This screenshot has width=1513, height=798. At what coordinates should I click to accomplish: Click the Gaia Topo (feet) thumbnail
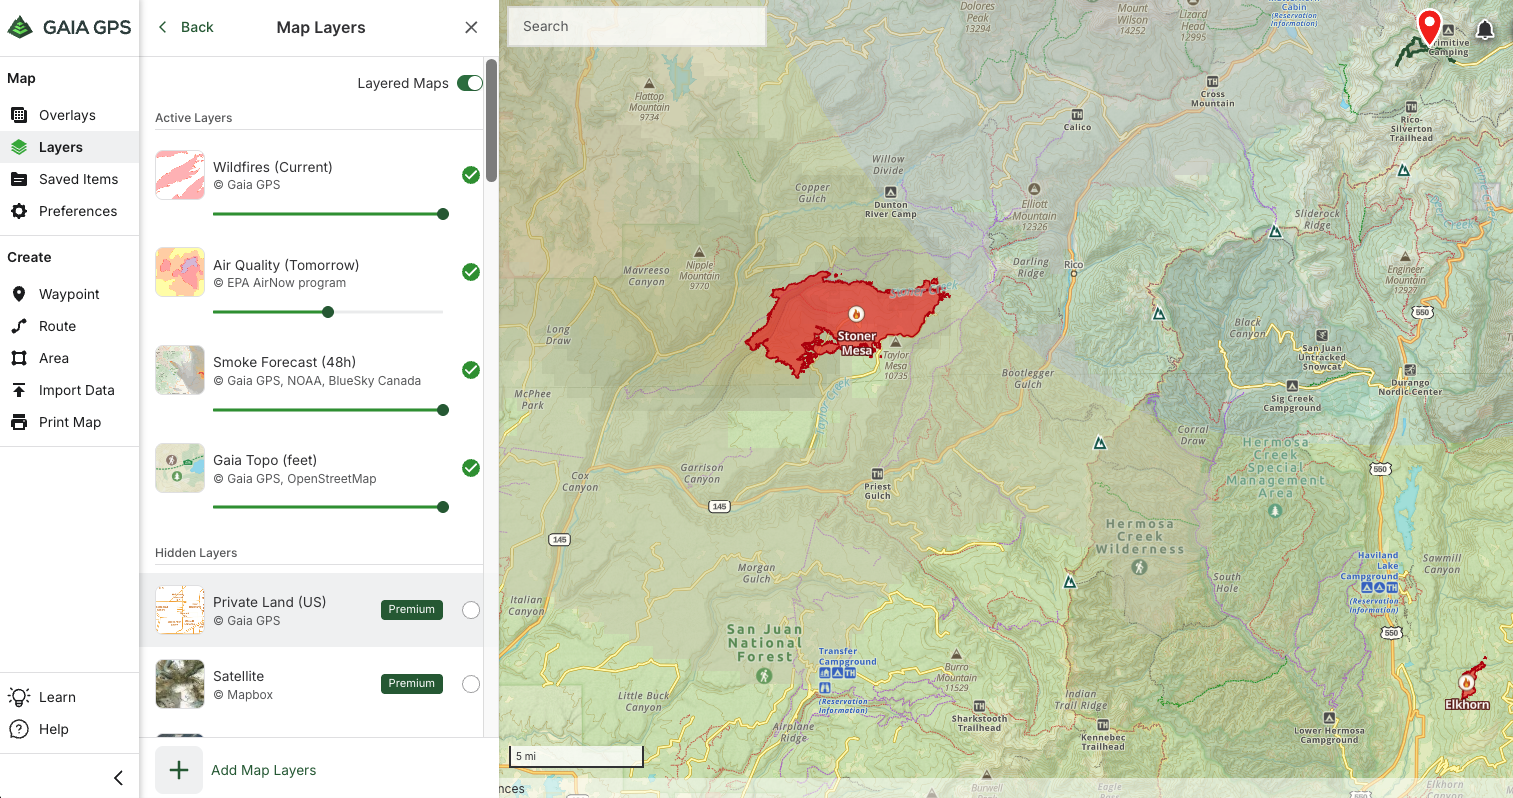[x=180, y=468]
